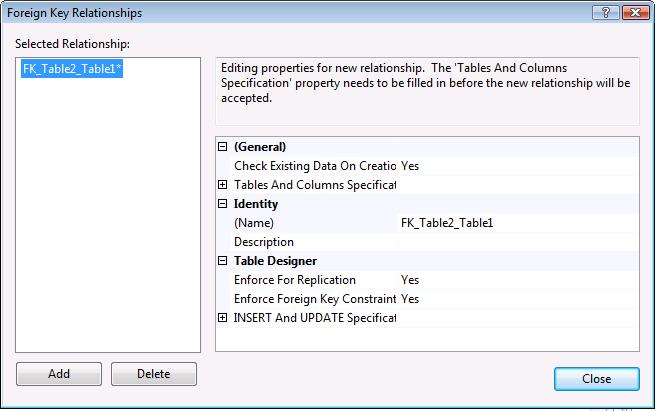The image size is (658, 411).
Task: Collapse the Identity property category
Action: (x=223, y=204)
